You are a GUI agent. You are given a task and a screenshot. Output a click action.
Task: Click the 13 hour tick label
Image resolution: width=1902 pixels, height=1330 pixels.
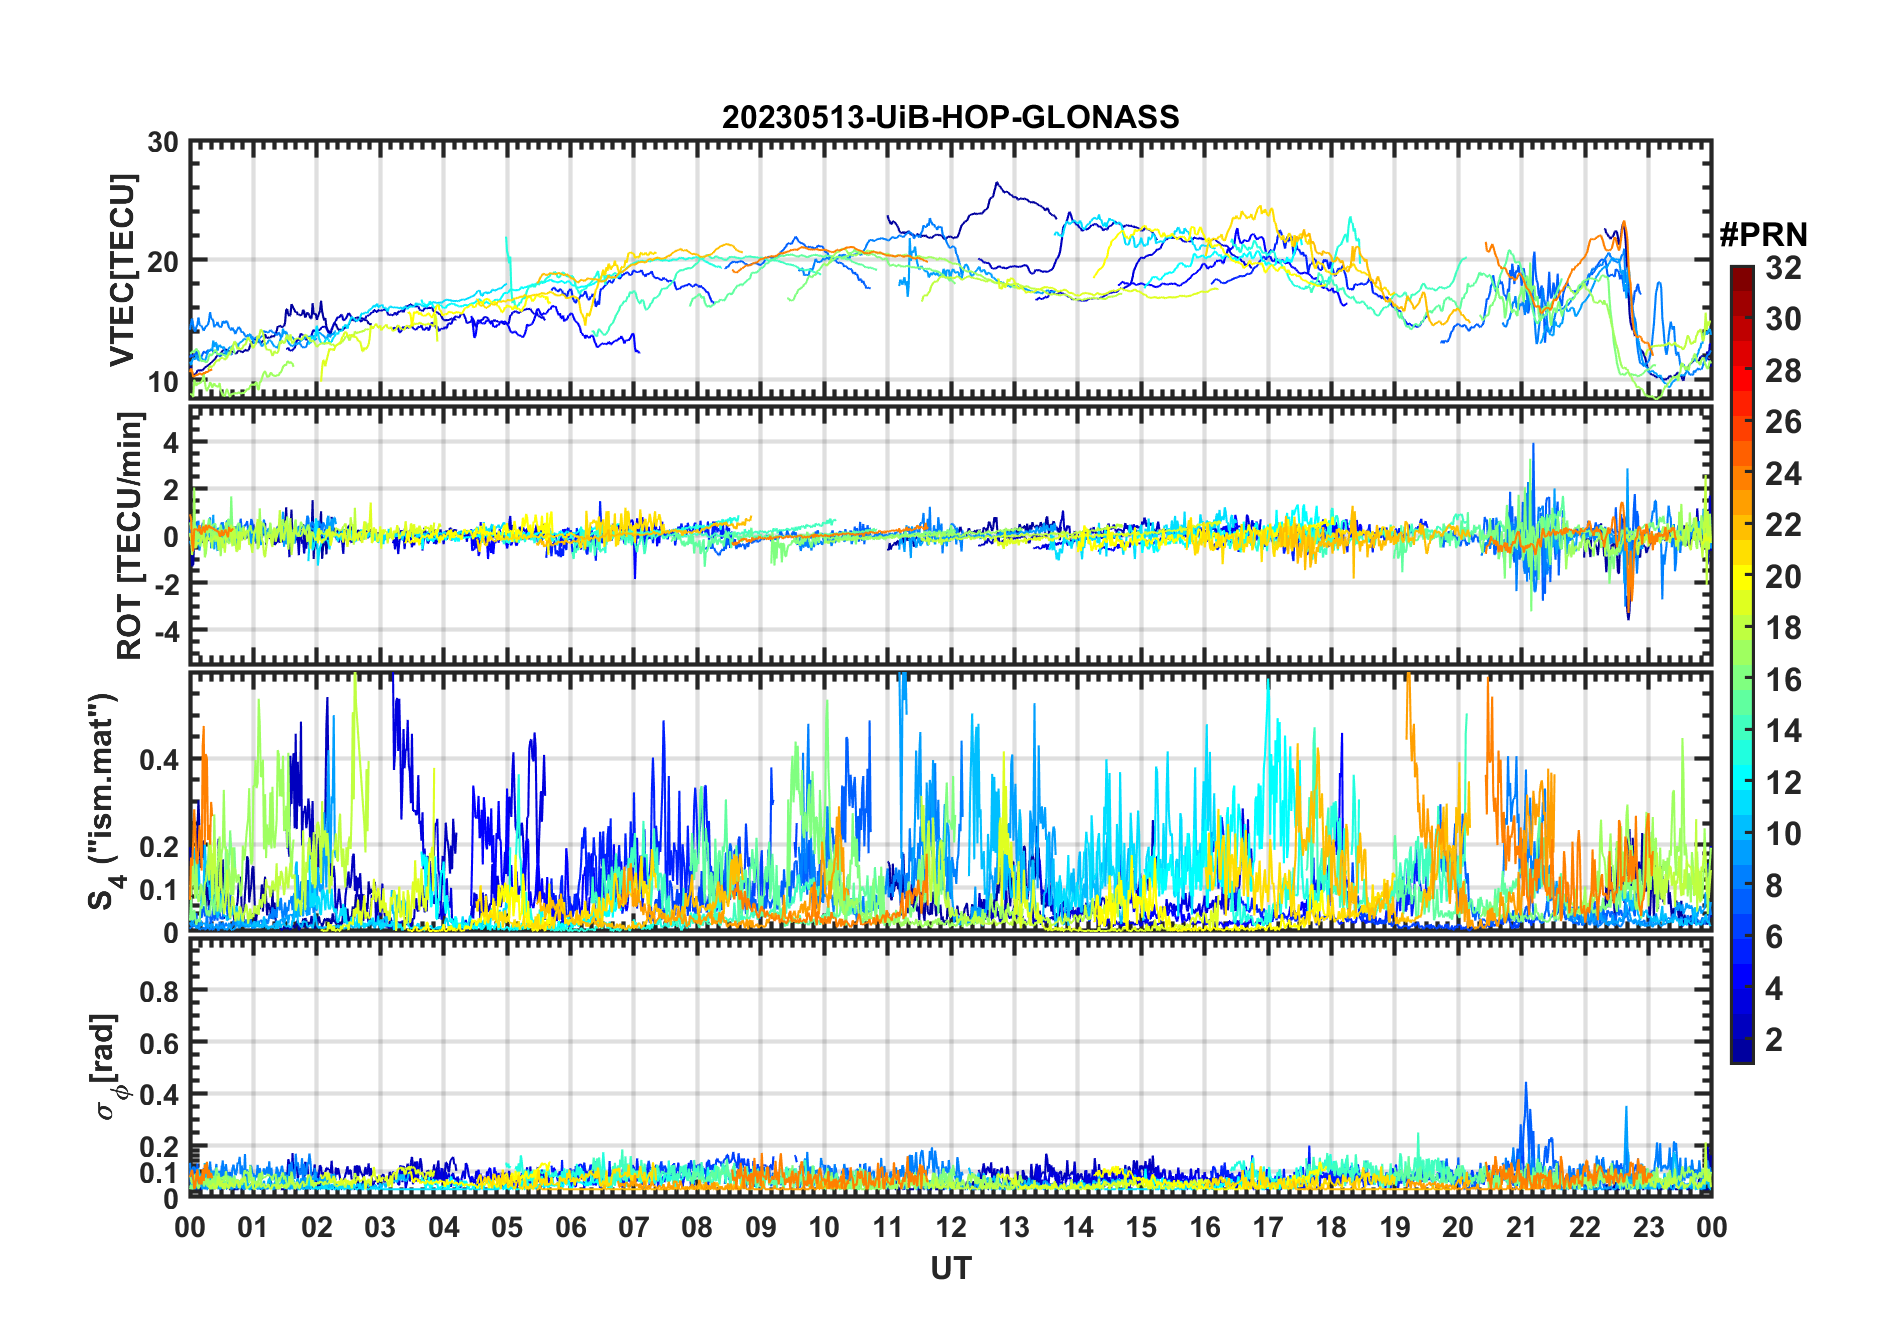click(x=1014, y=1226)
